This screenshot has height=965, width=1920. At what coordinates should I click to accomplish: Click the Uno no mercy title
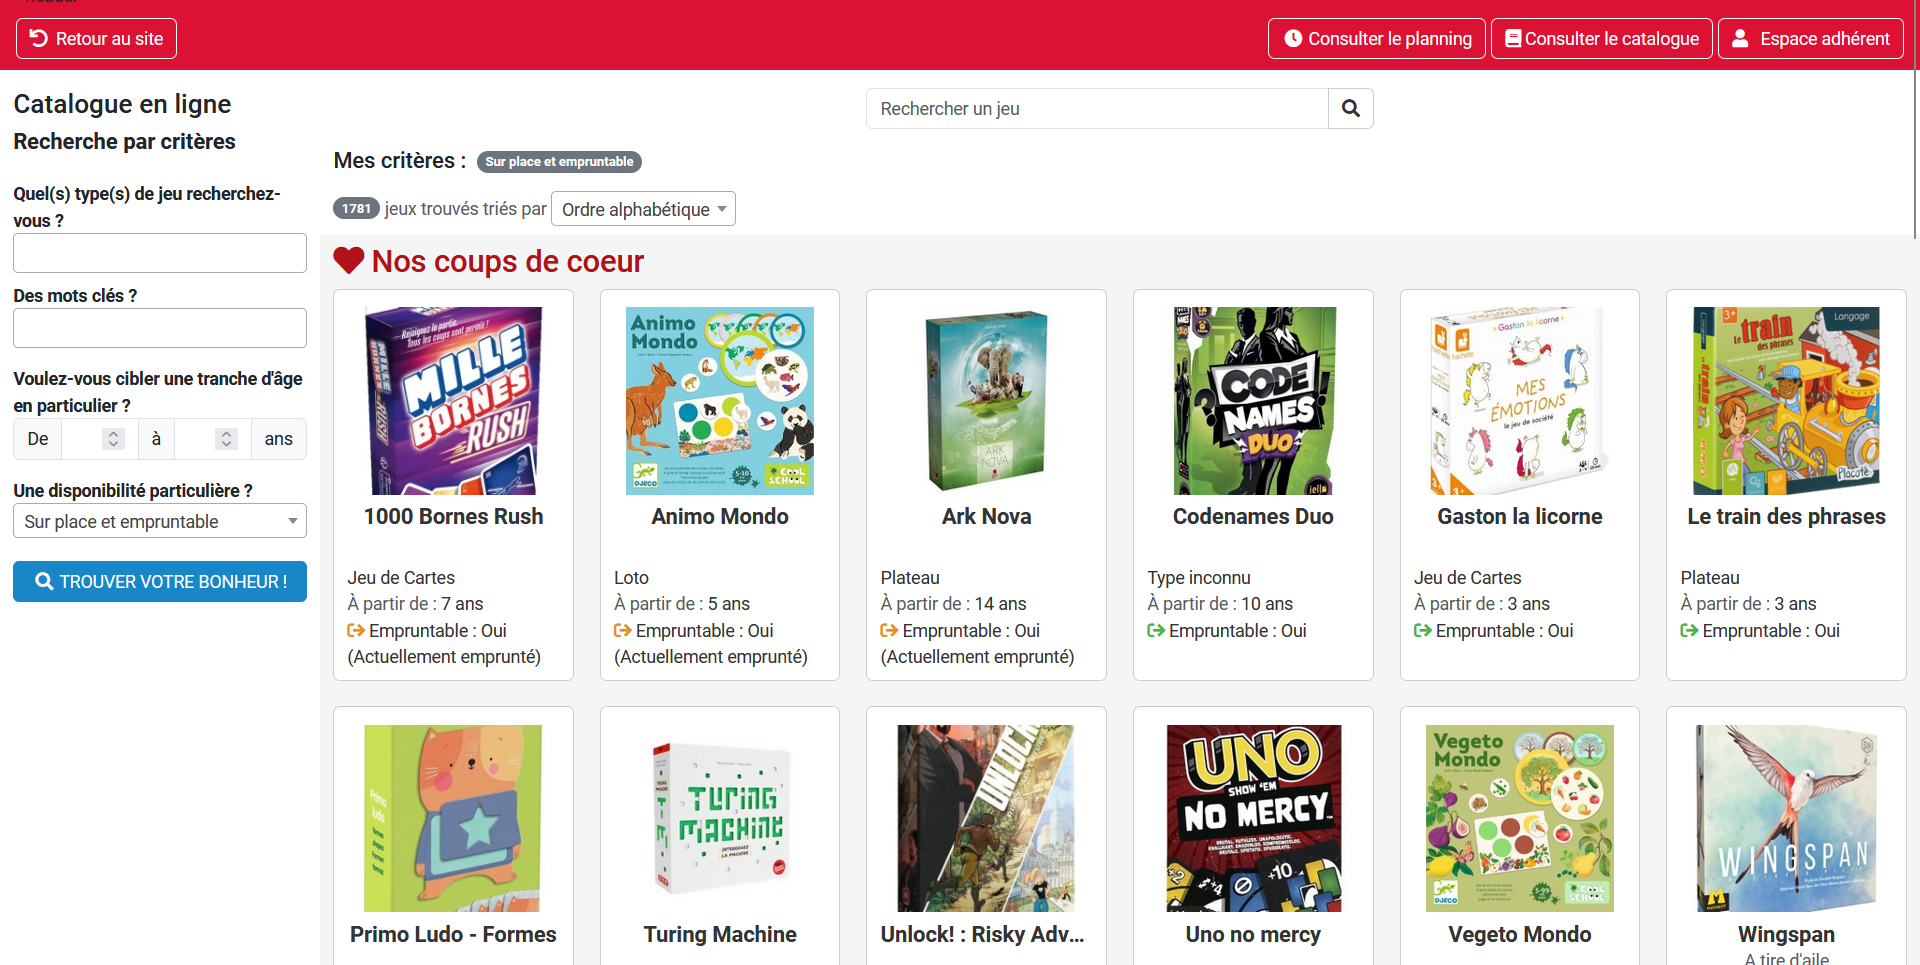[x=1253, y=934]
